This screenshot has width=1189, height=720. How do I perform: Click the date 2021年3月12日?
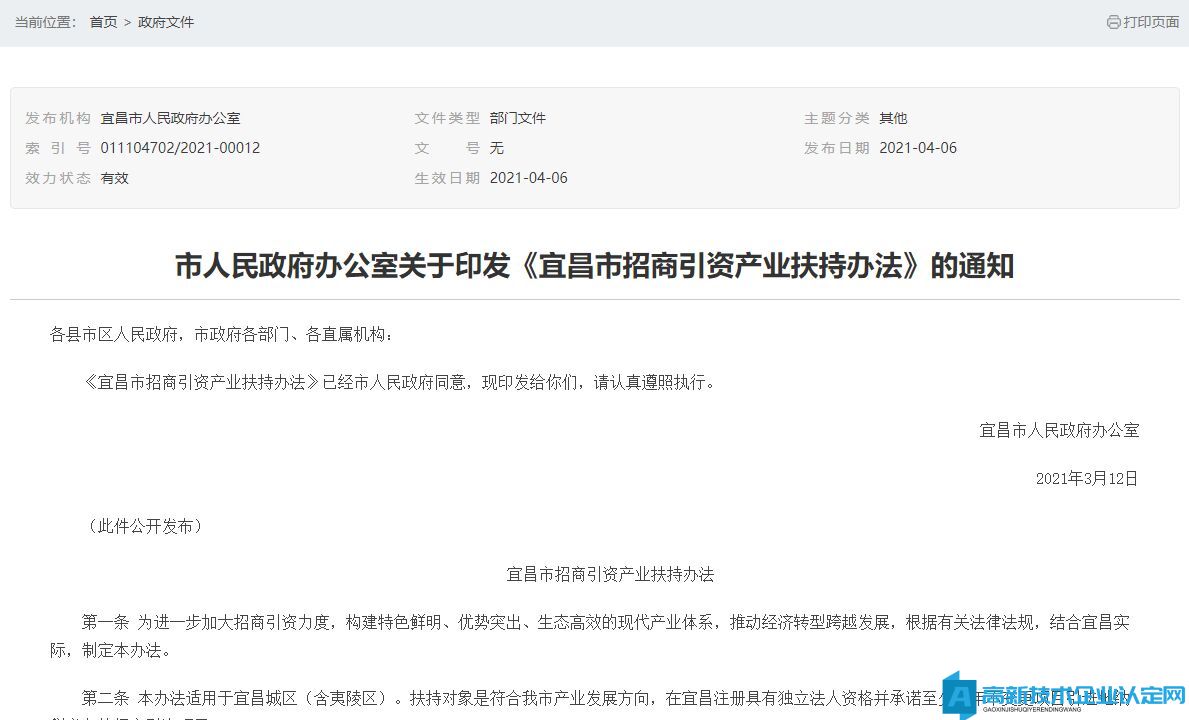(1087, 478)
